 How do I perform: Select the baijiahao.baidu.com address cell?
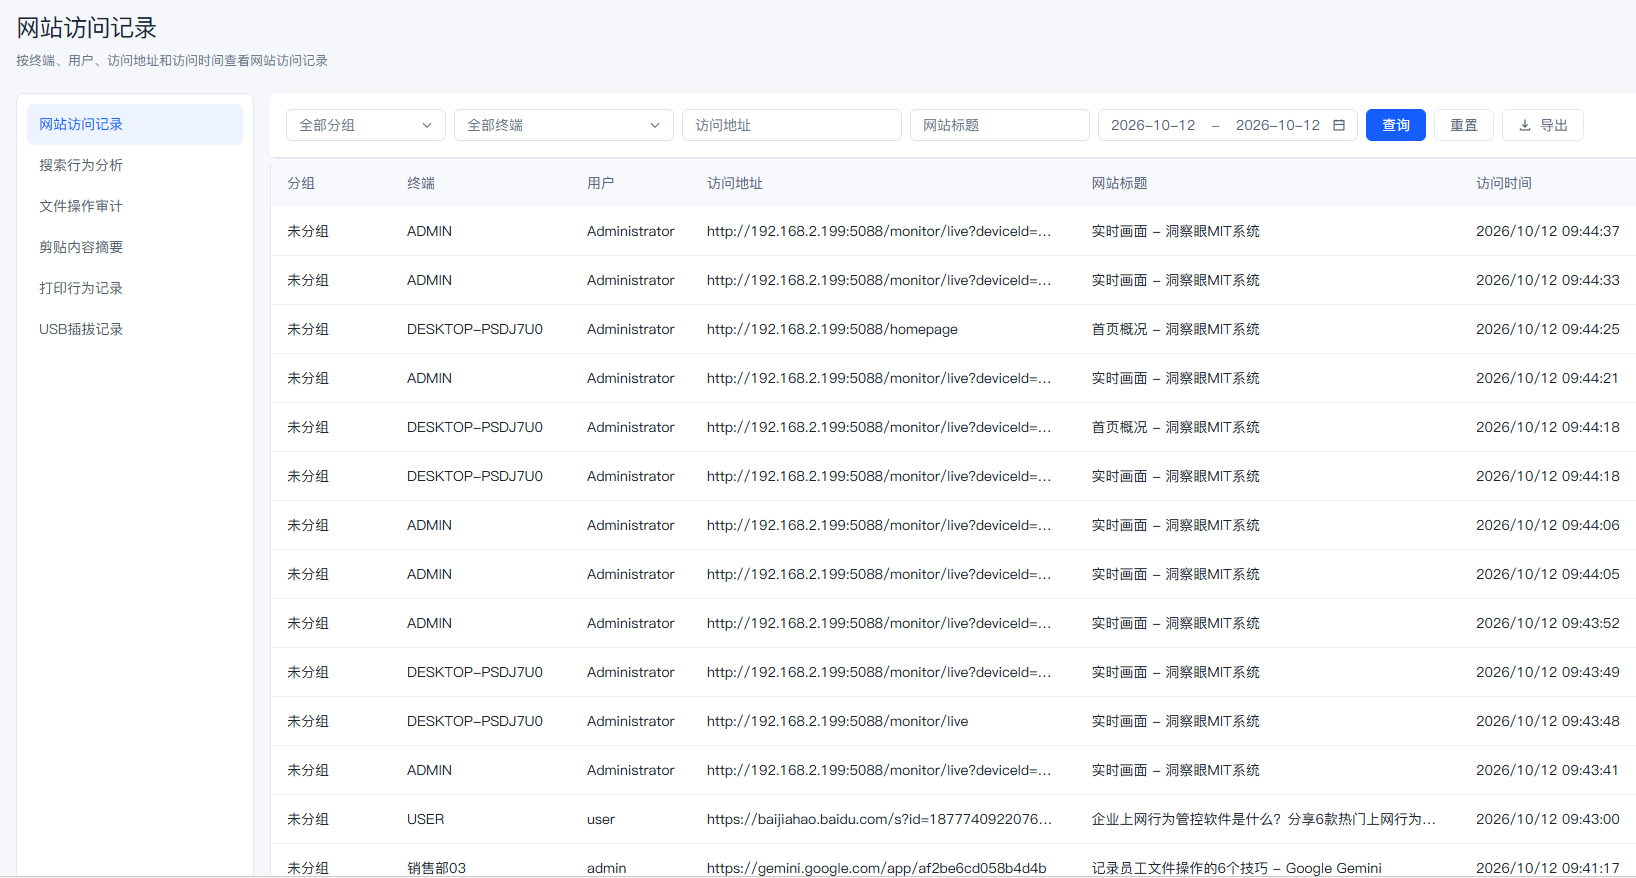tap(879, 819)
